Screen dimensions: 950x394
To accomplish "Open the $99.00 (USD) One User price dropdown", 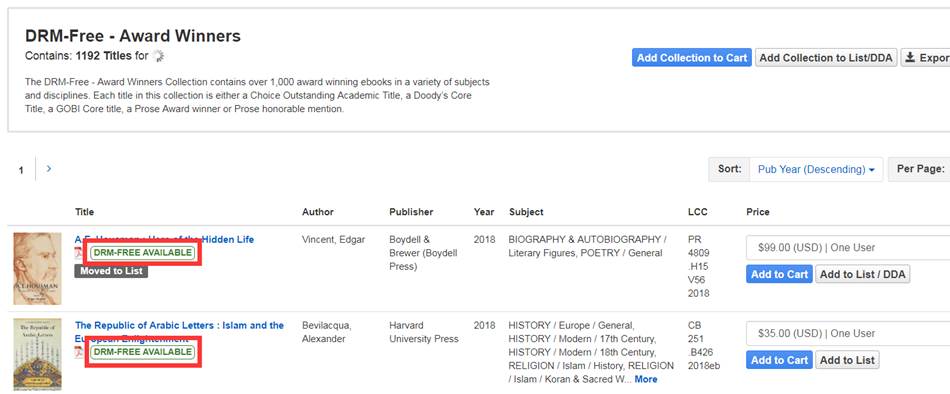I will (848, 247).
